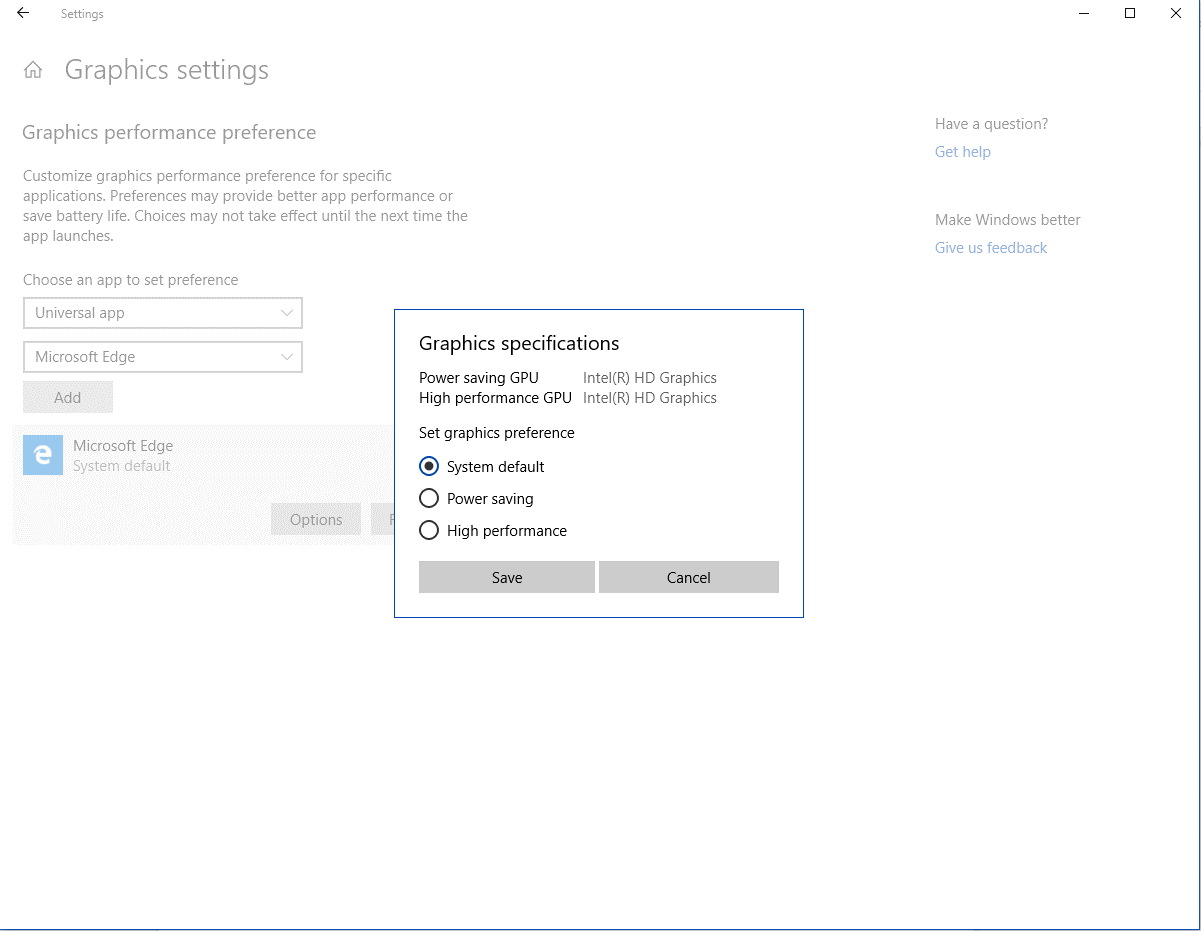Click the 'Make Windows better' text
The height and width of the screenshot is (931, 1201).
click(x=1008, y=220)
